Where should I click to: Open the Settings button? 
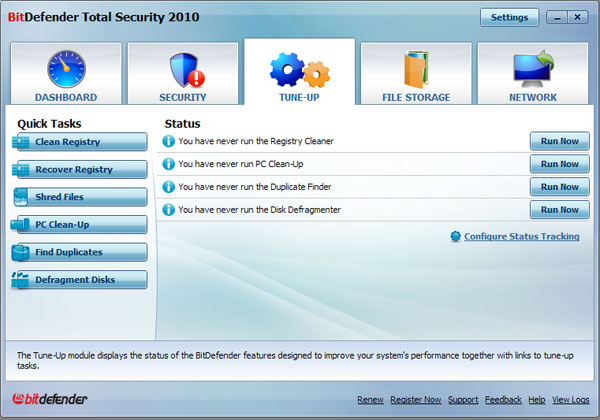510,18
